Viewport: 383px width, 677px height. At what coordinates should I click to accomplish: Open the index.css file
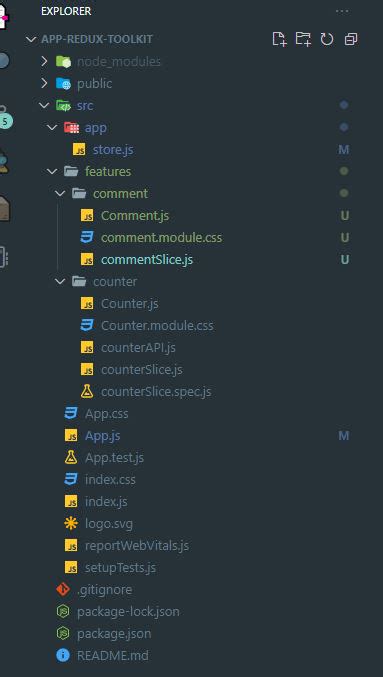click(x=110, y=479)
